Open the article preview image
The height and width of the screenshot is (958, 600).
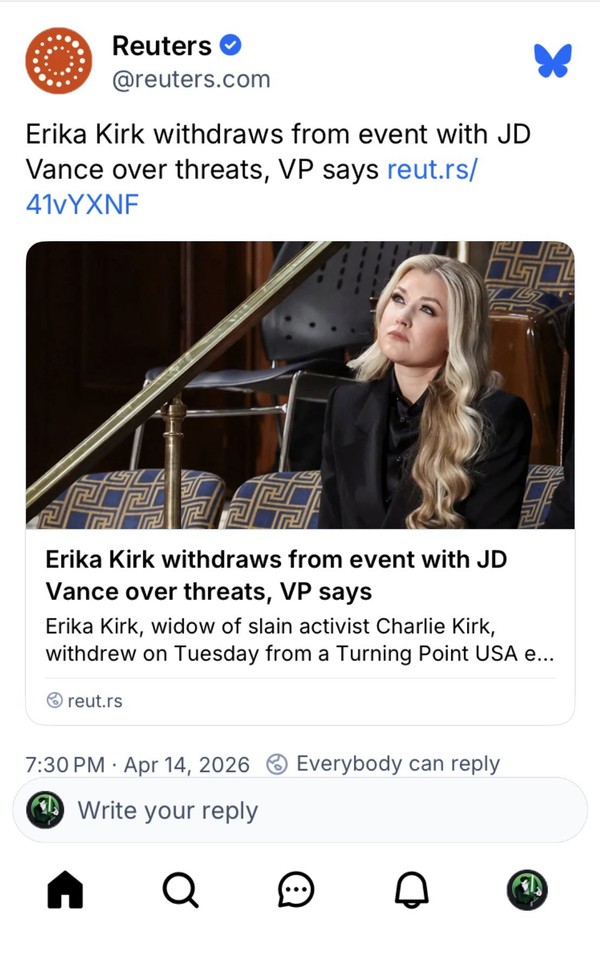300,385
